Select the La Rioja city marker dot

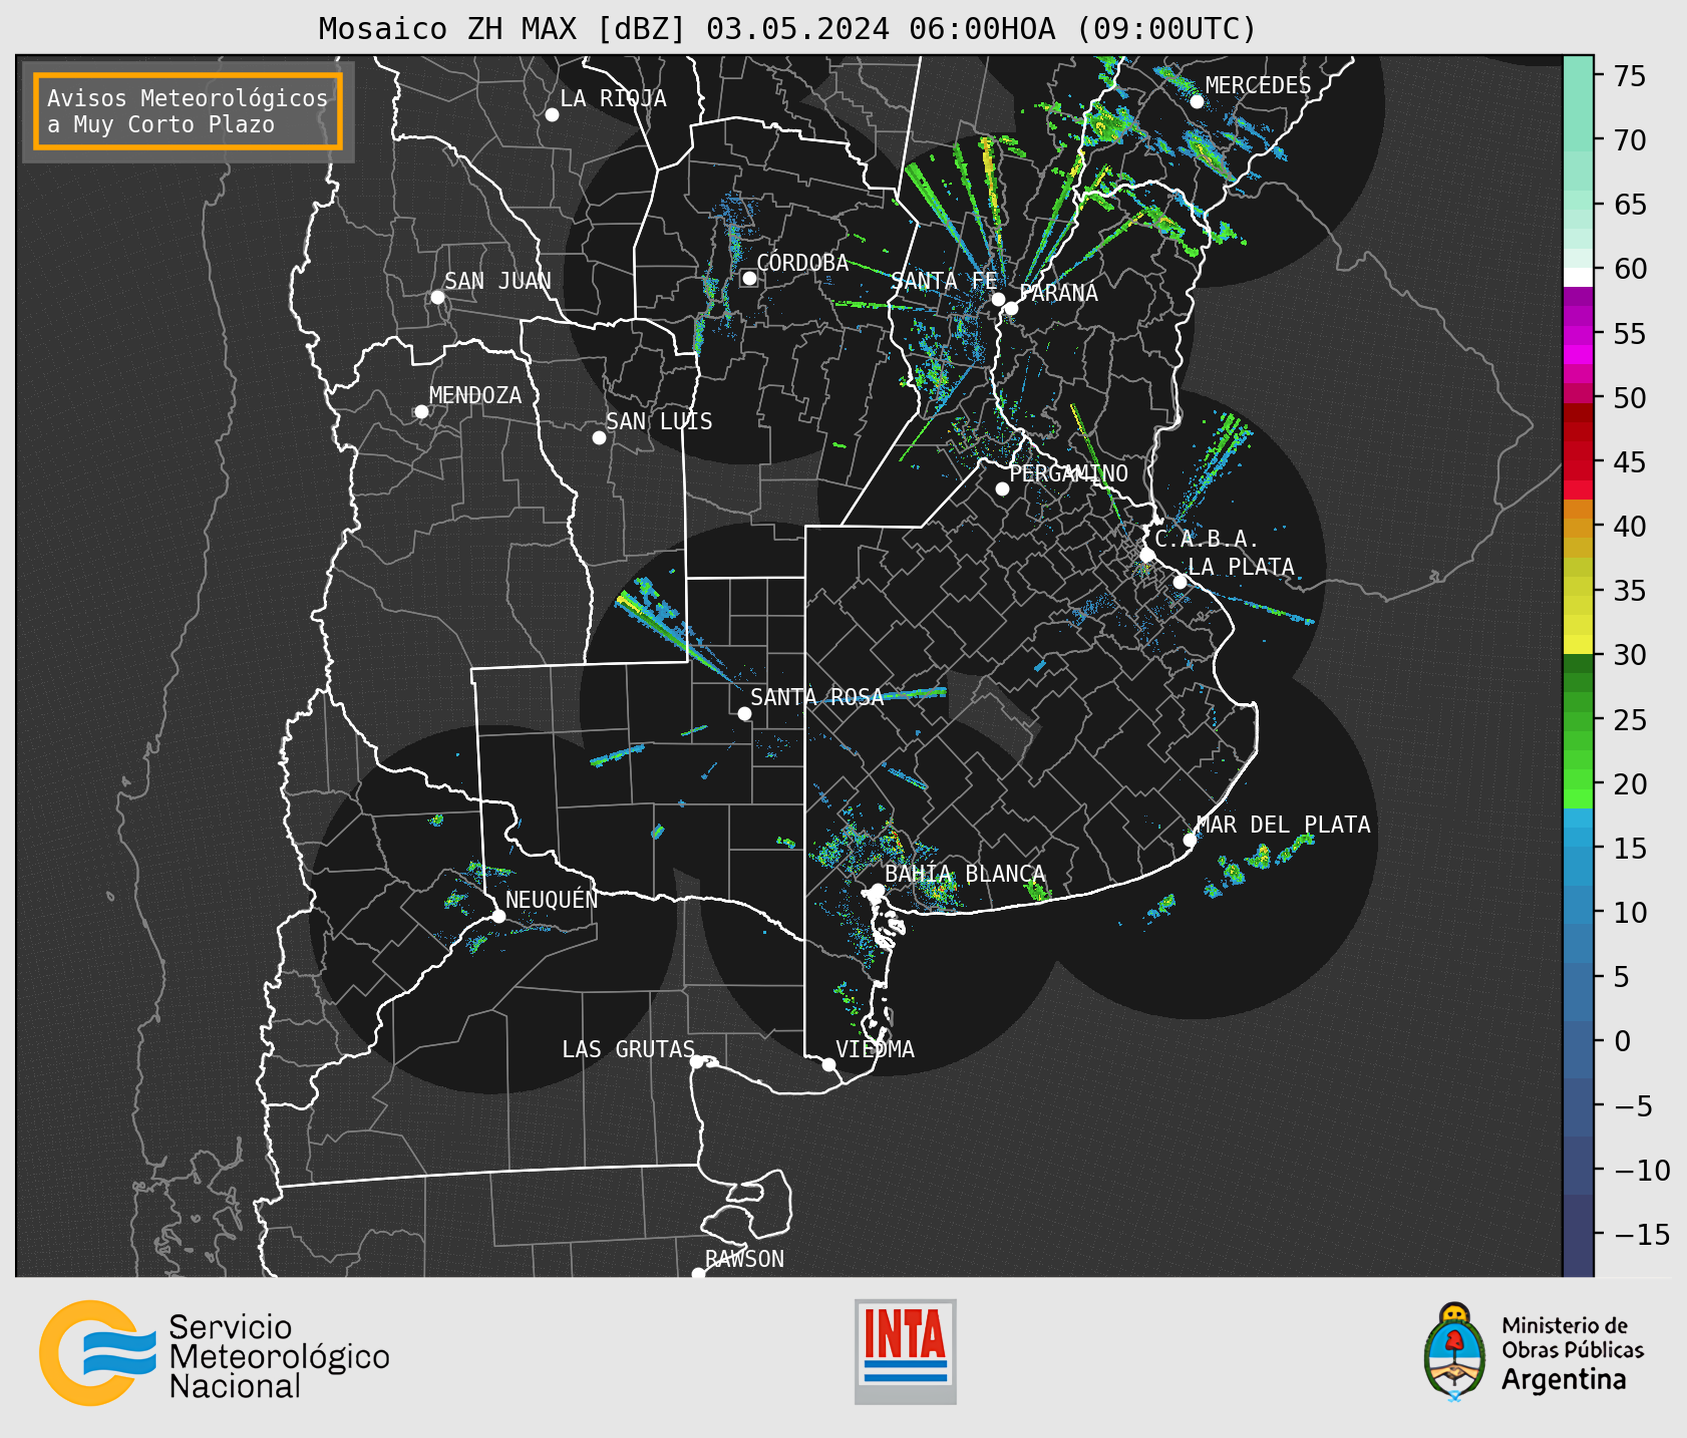coord(552,115)
